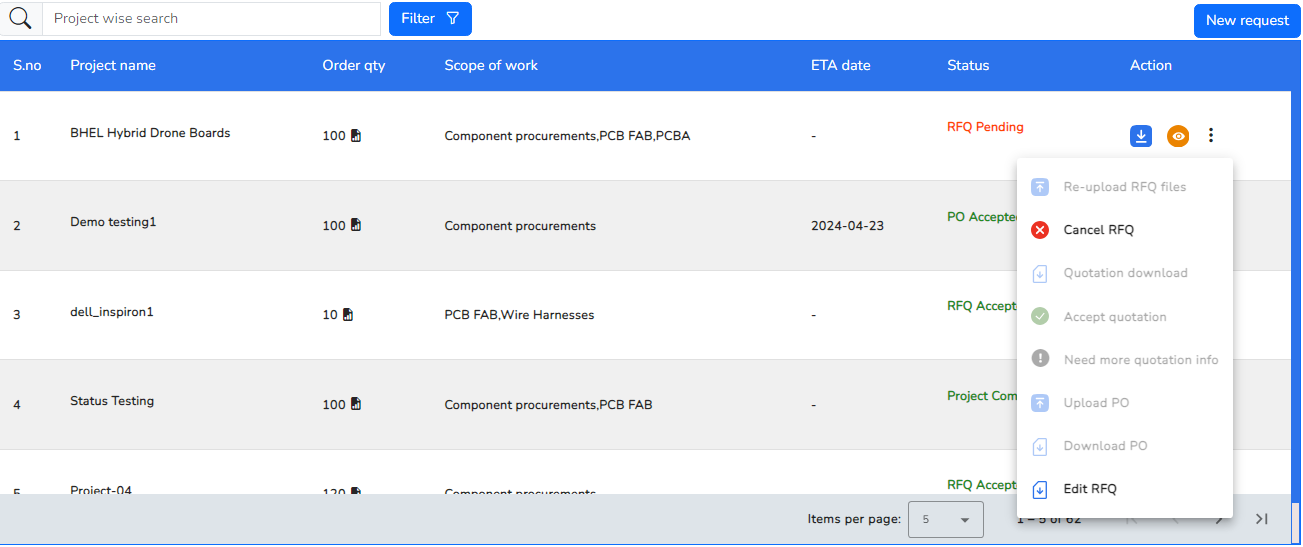Click the magnifying glass search icon
The width and height of the screenshot is (1303, 547).
(x=20, y=18)
